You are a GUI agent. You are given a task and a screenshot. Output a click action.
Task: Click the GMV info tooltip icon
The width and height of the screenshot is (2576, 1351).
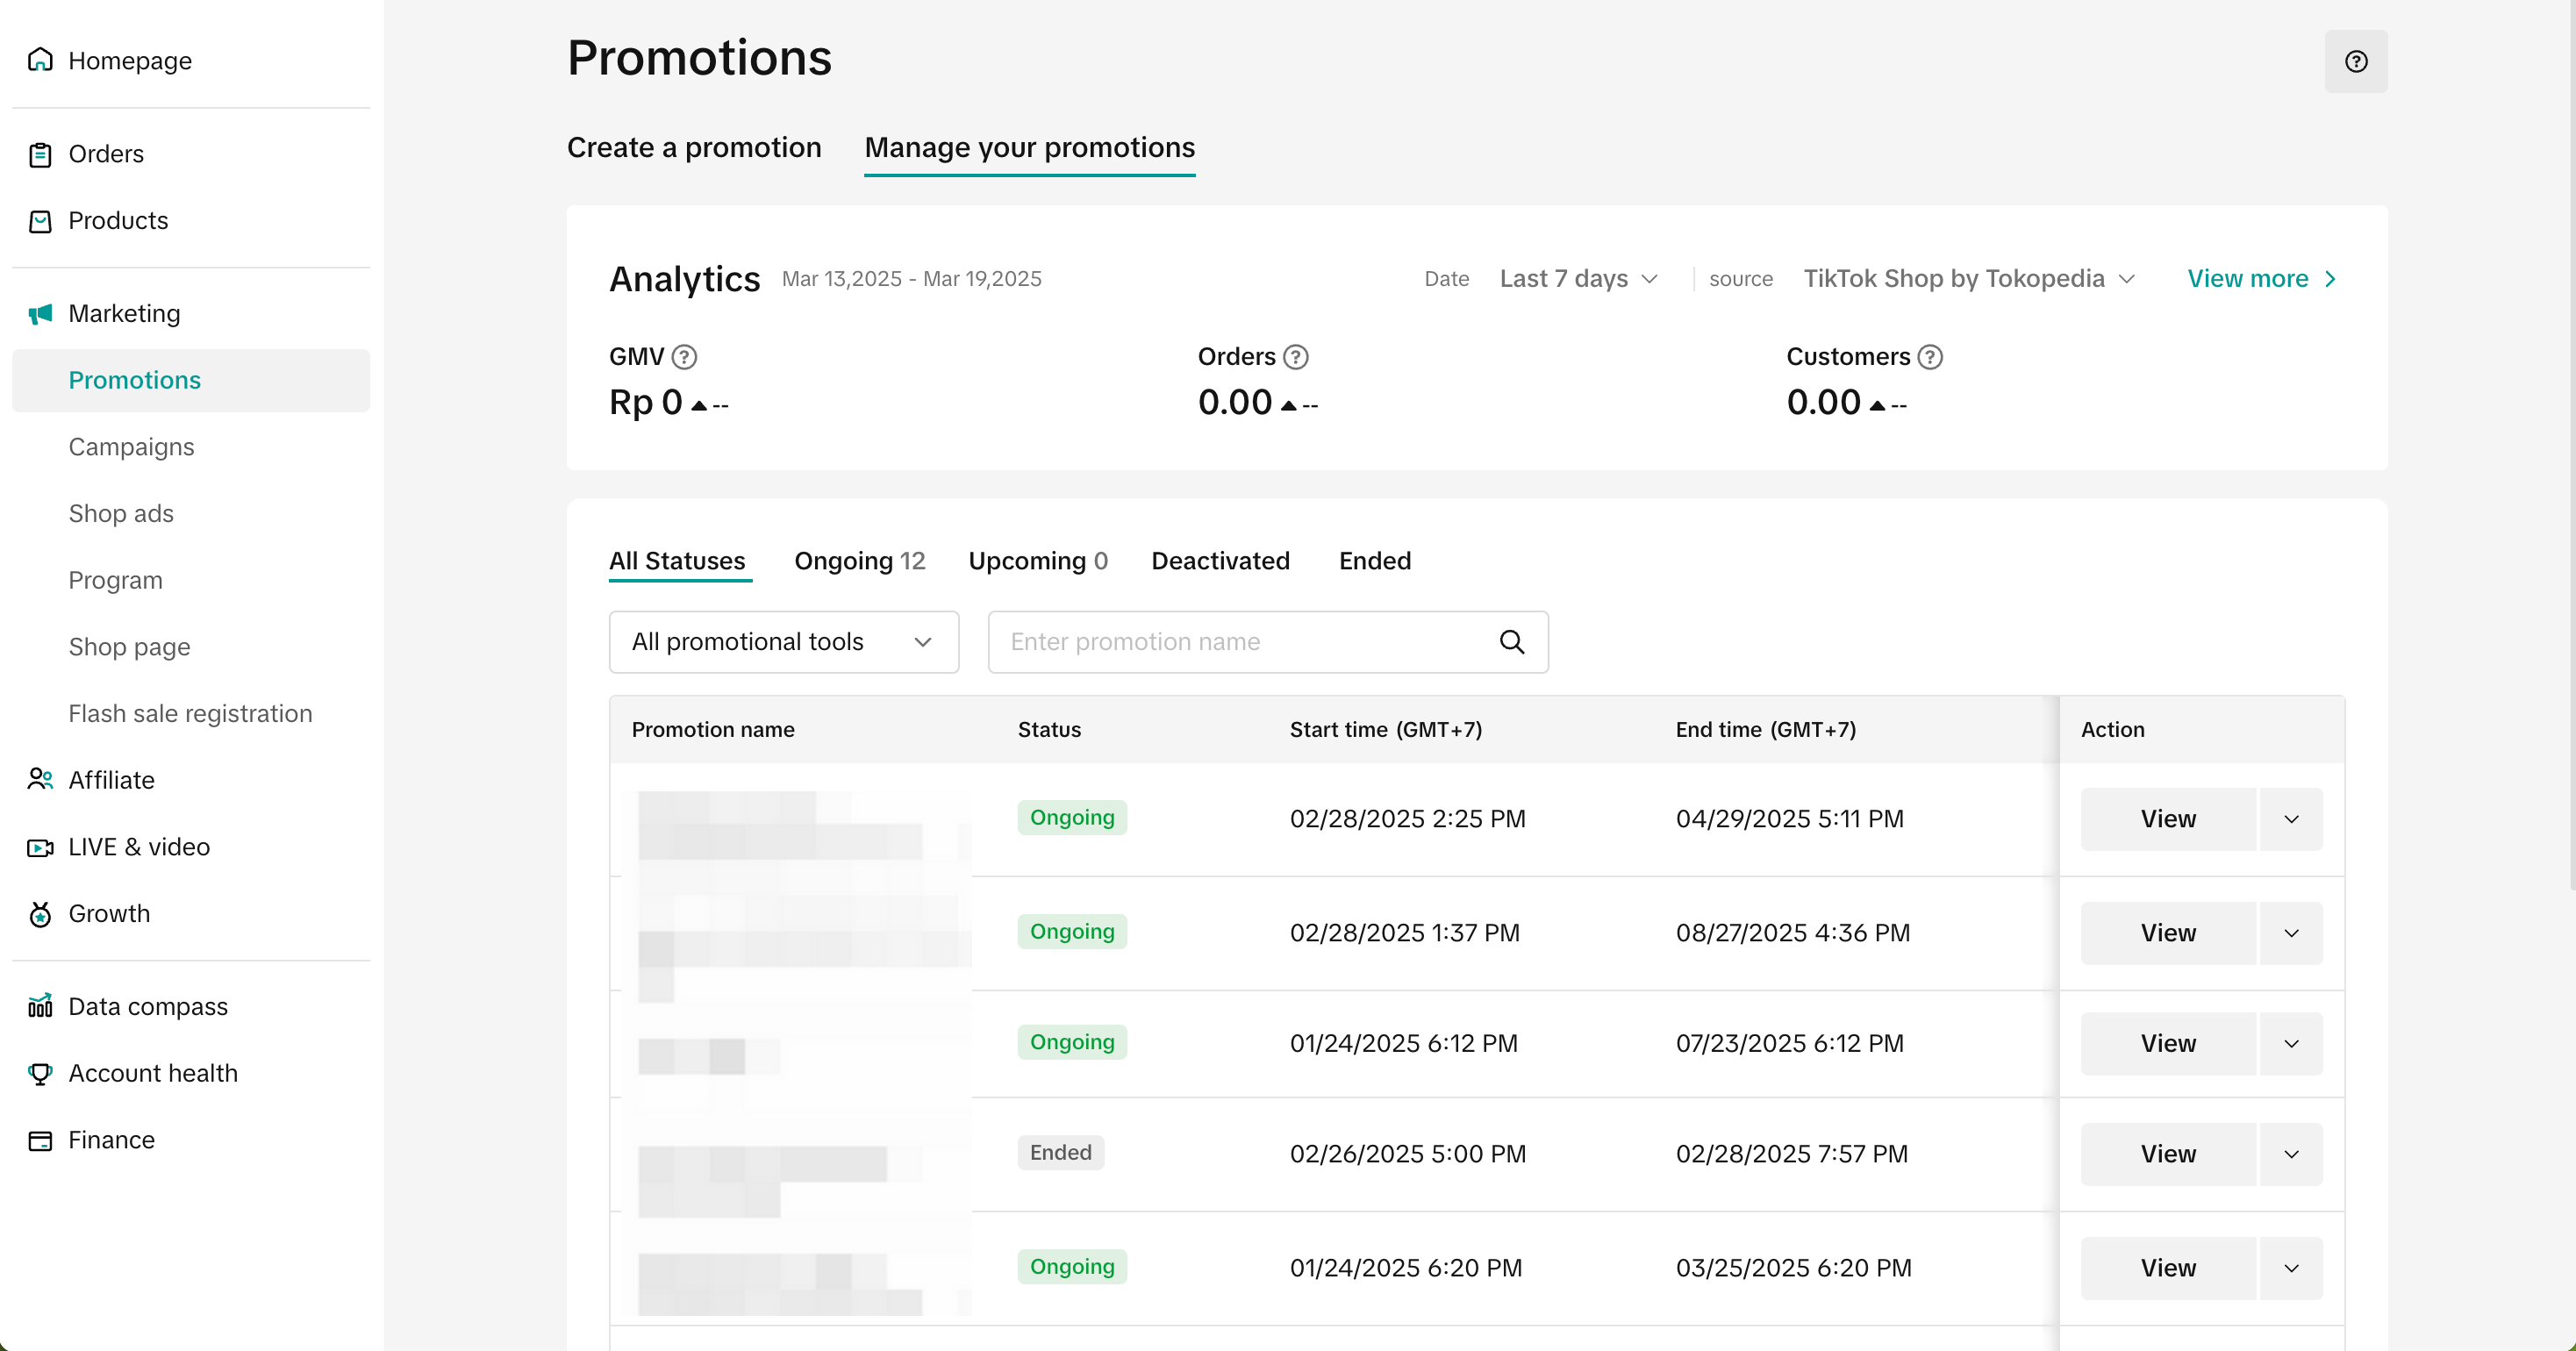(x=684, y=357)
